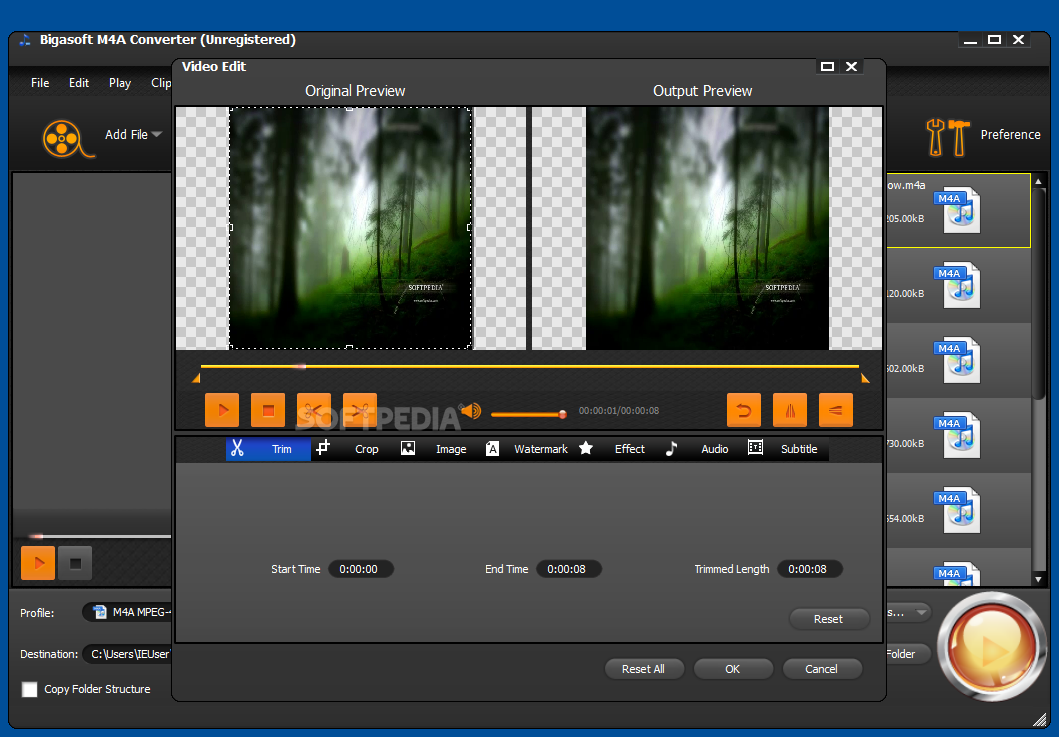Open the Profile M4A MPEG dropdown
The image size is (1059, 737).
coord(127,612)
